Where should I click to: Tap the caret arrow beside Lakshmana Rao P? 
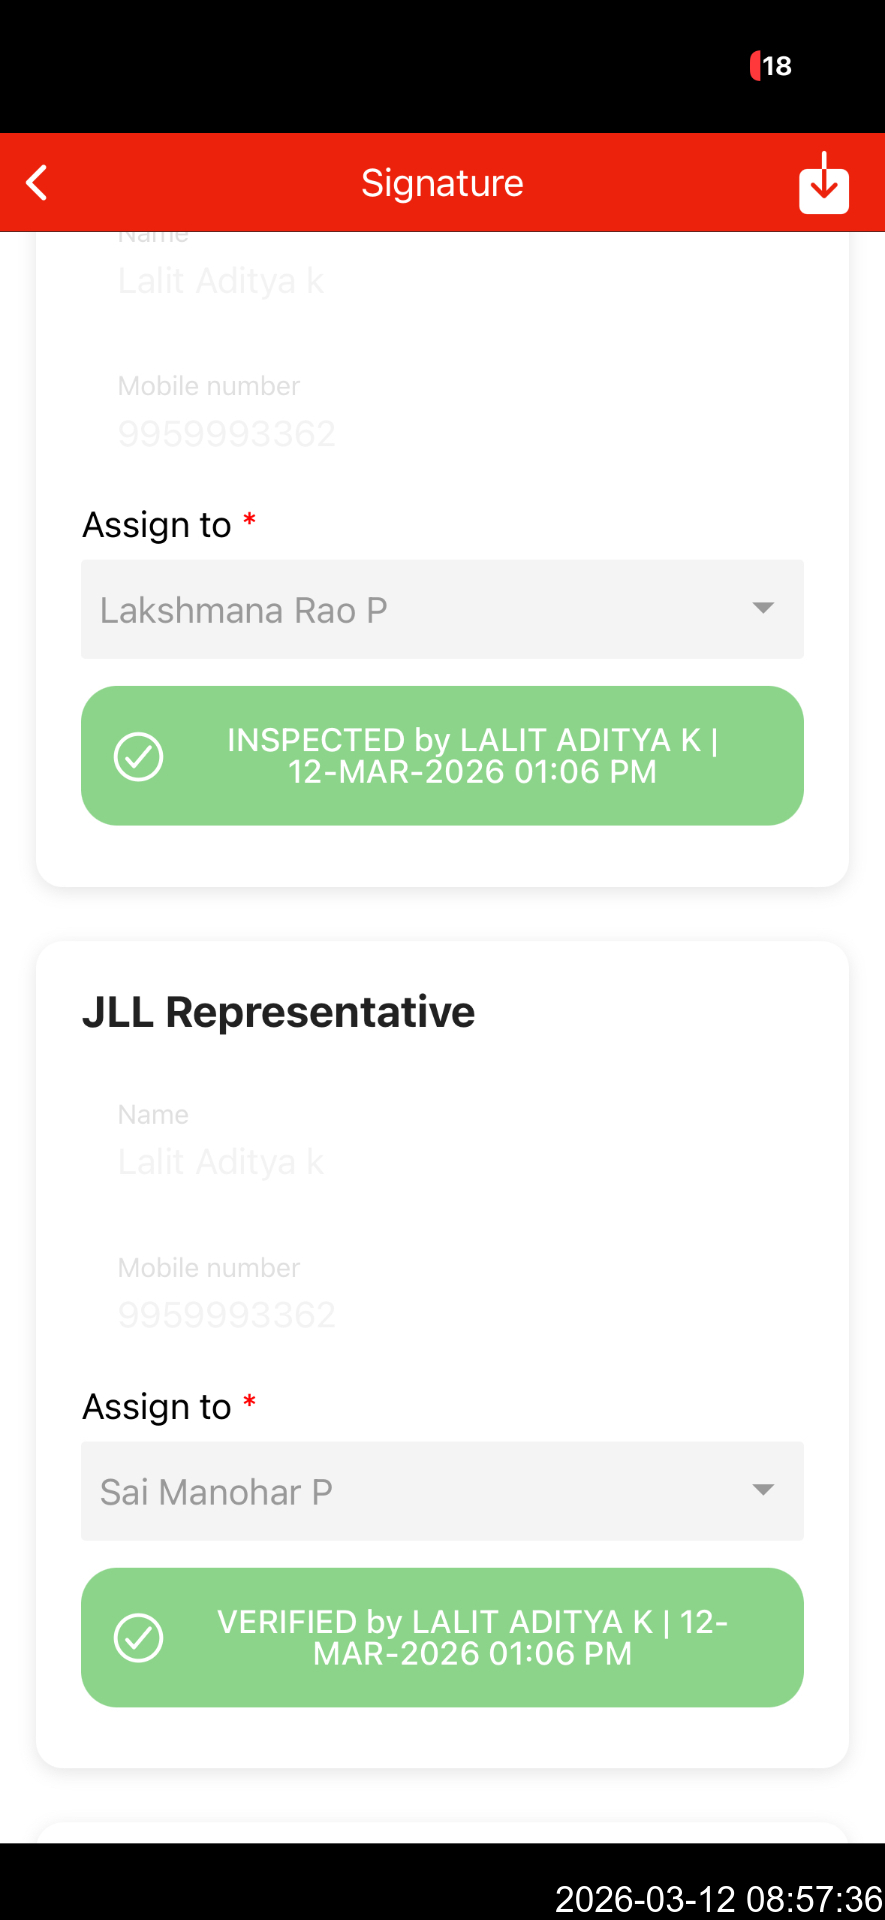[763, 608]
